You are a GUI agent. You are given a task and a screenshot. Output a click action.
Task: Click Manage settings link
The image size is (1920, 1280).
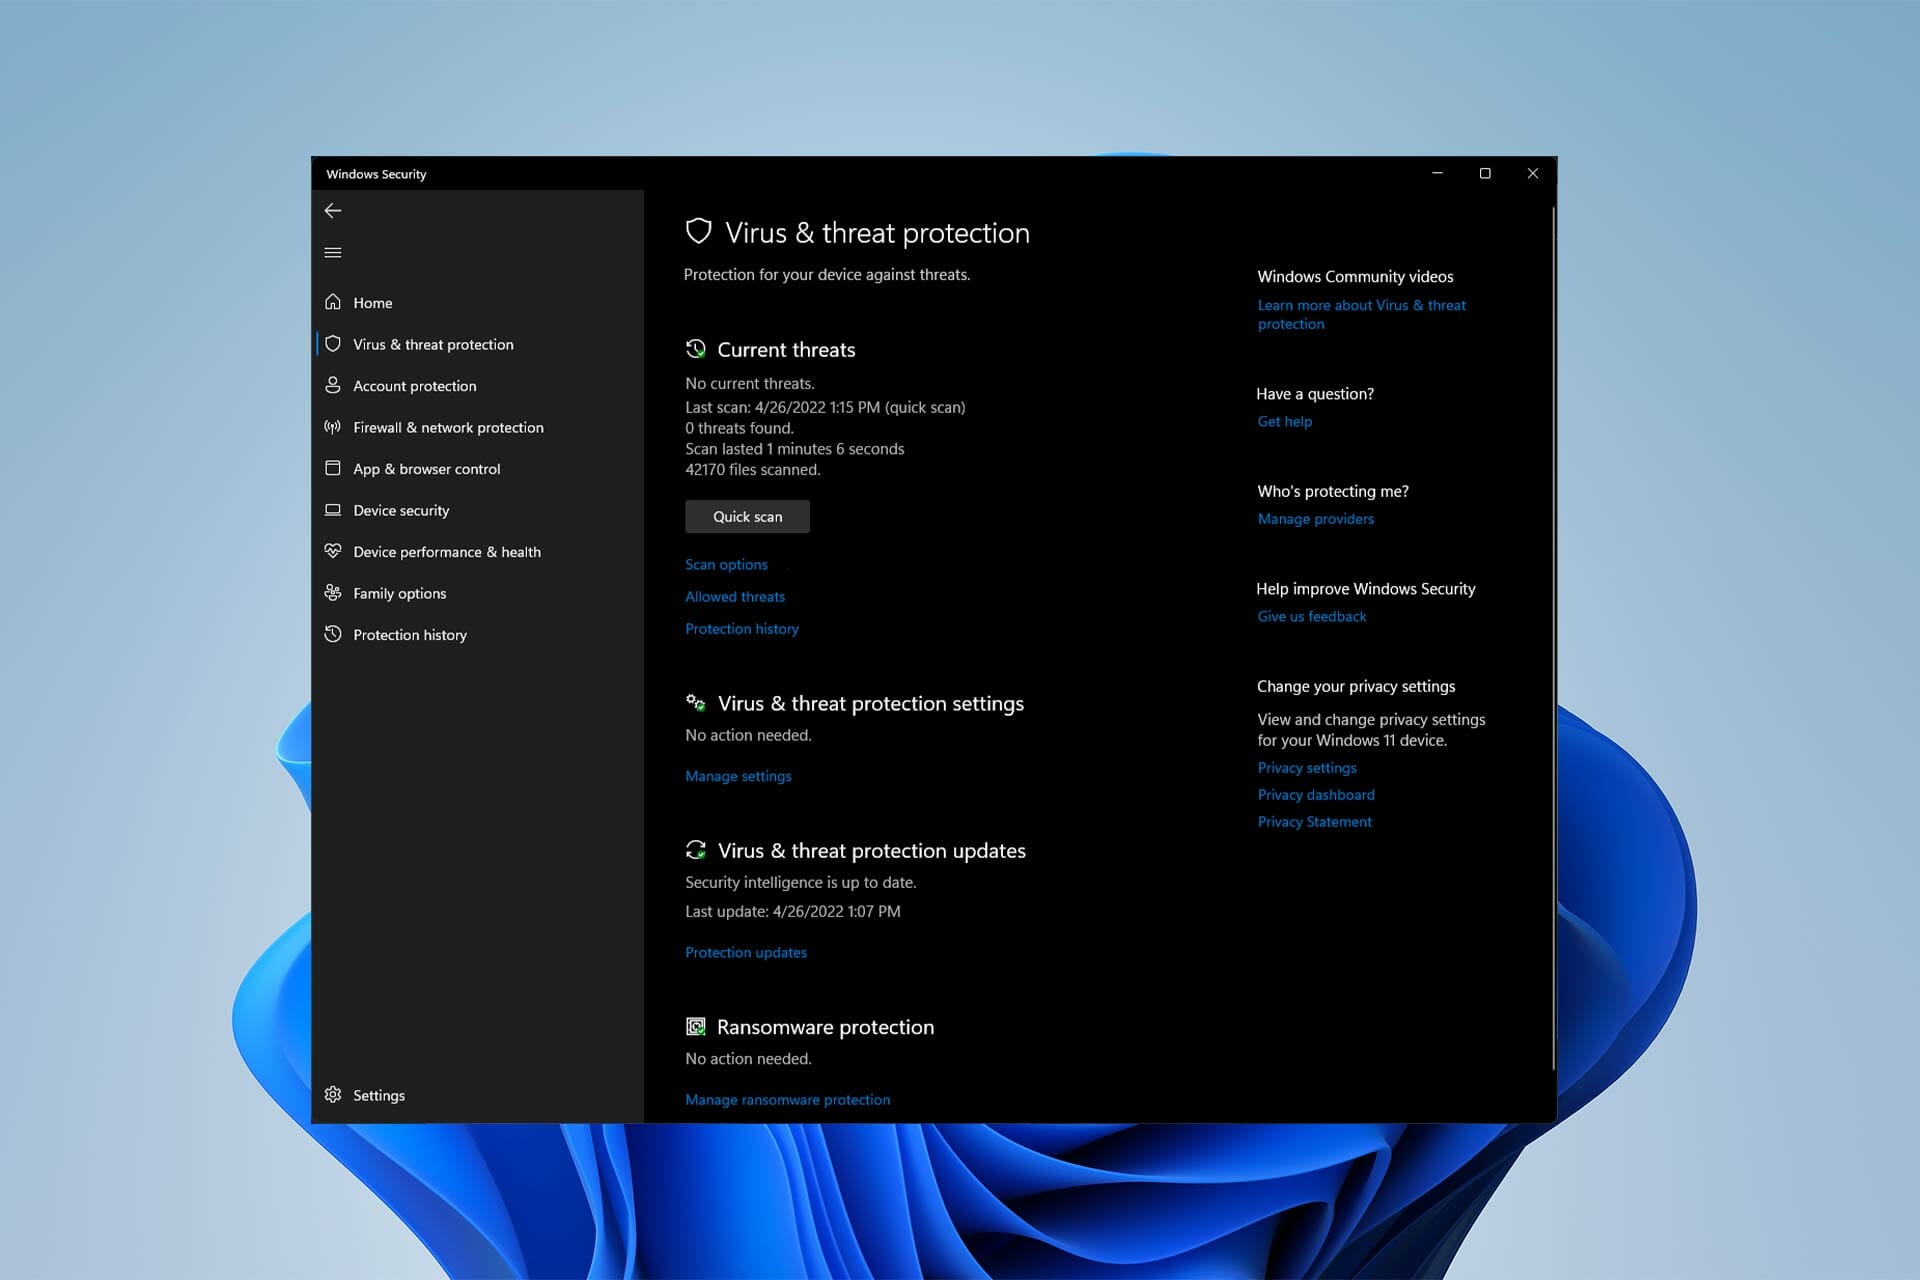(x=737, y=776)
